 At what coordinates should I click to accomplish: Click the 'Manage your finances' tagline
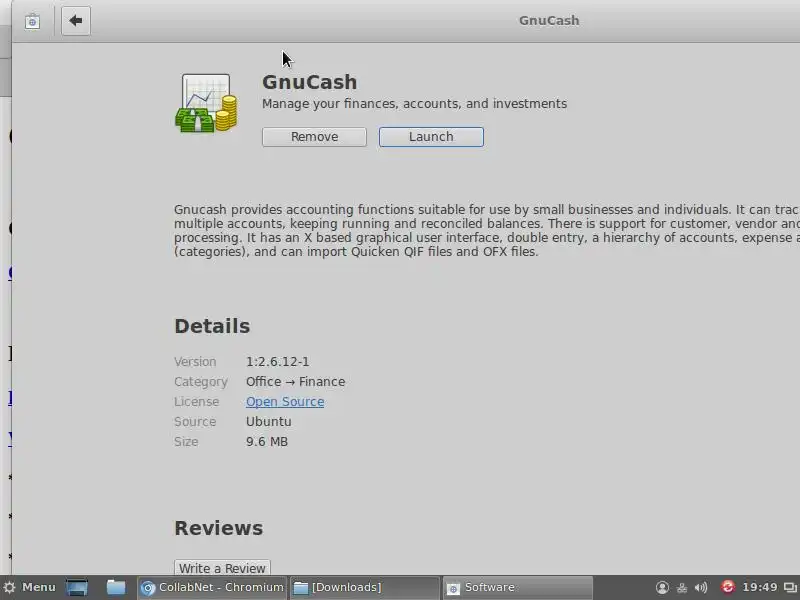coord(414,104)
